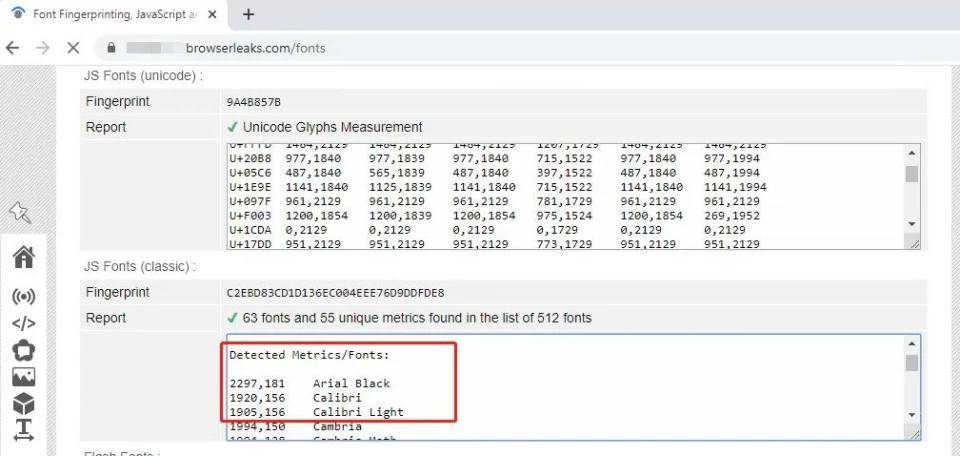This screenshot has height=456, width=960.
Task: Click the resize handle of classic fonts box
Action: (914, 434)
